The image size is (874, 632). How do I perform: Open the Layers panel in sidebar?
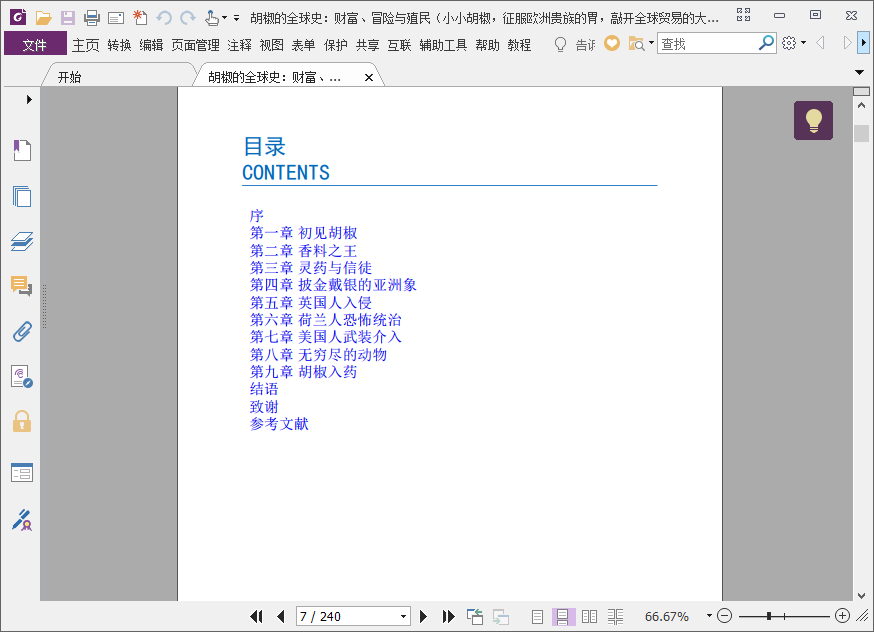click(x=22, y=241)
